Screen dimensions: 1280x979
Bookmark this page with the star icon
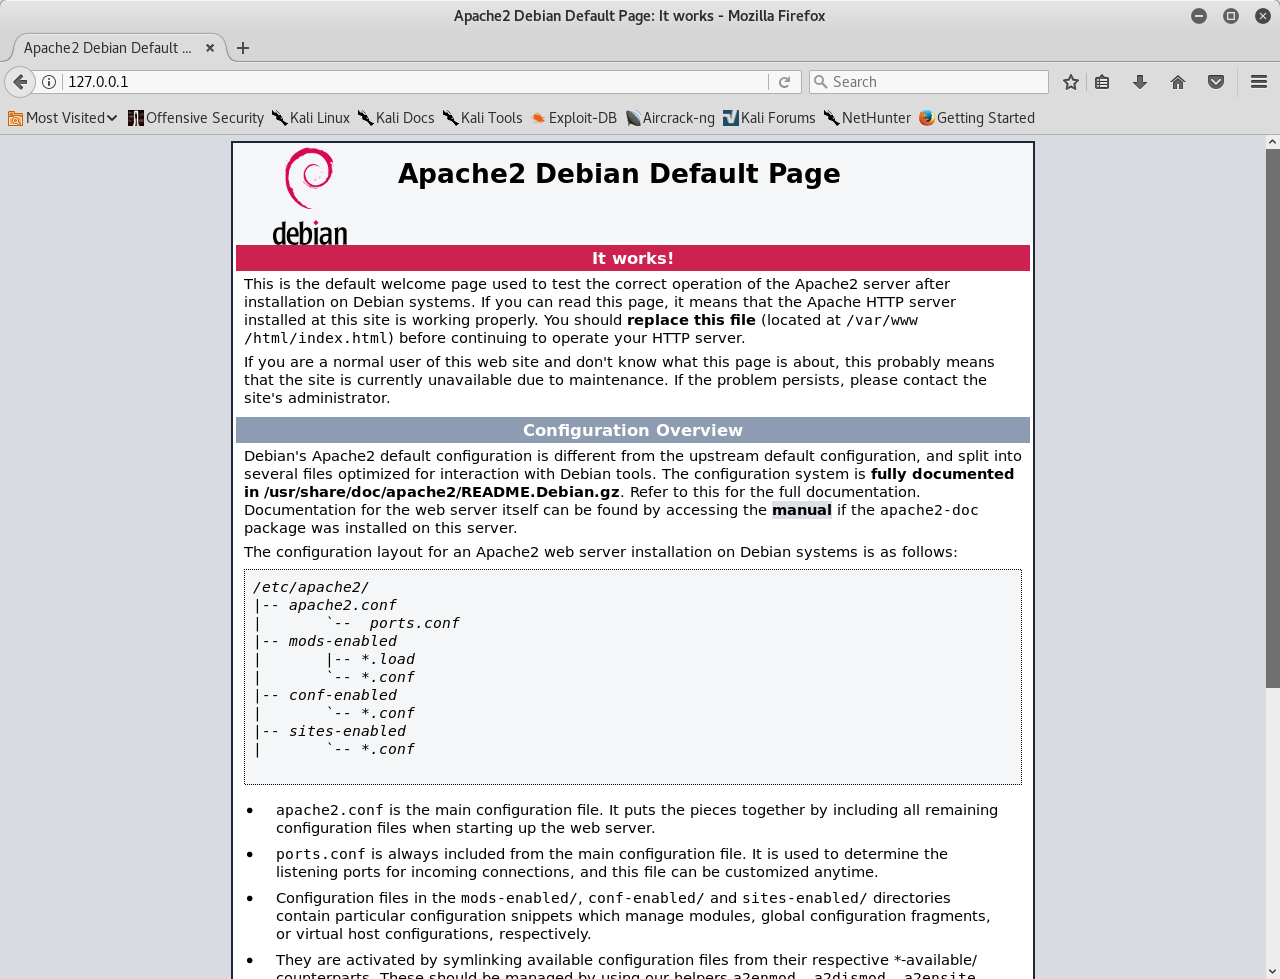click(1071, 82)
